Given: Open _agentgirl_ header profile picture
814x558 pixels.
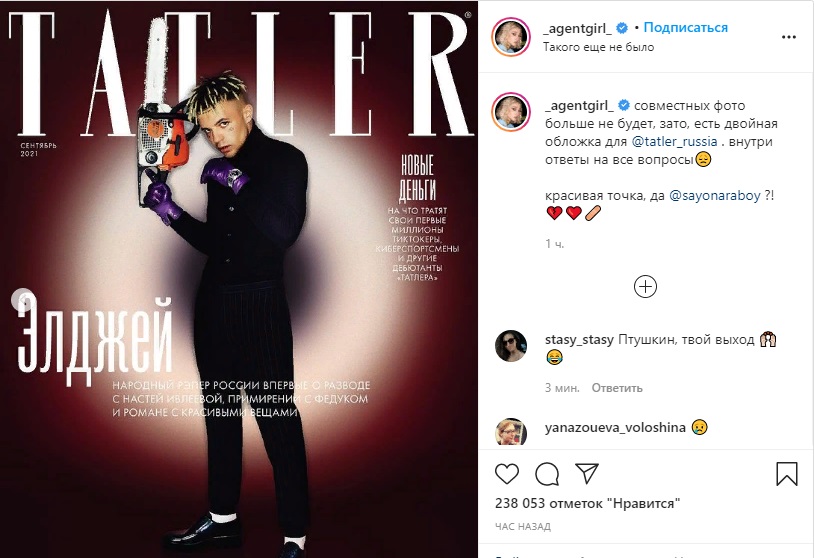Looking at the screenshot, I should tap(511, 36).
